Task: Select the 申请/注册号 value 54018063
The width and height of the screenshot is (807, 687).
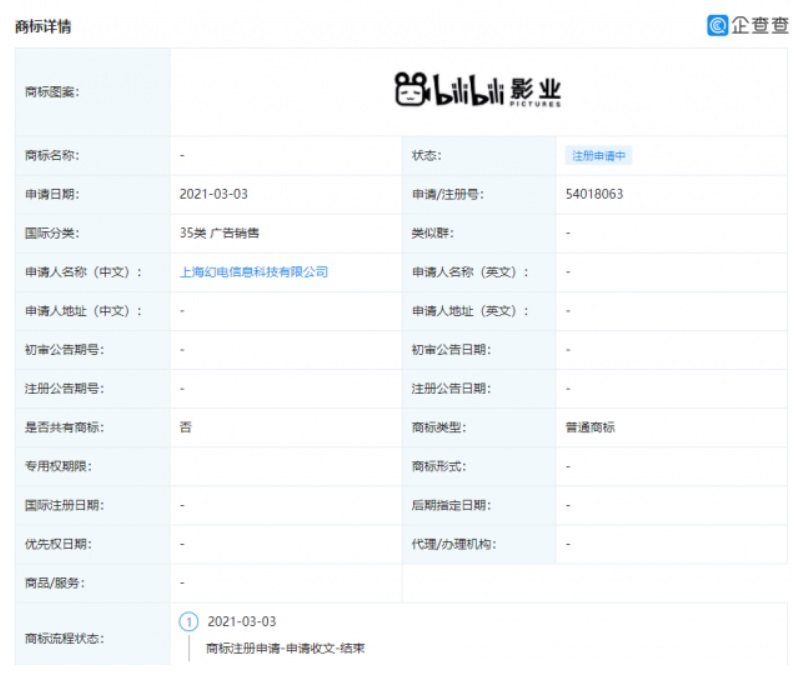Action: (x=593, y=194)
